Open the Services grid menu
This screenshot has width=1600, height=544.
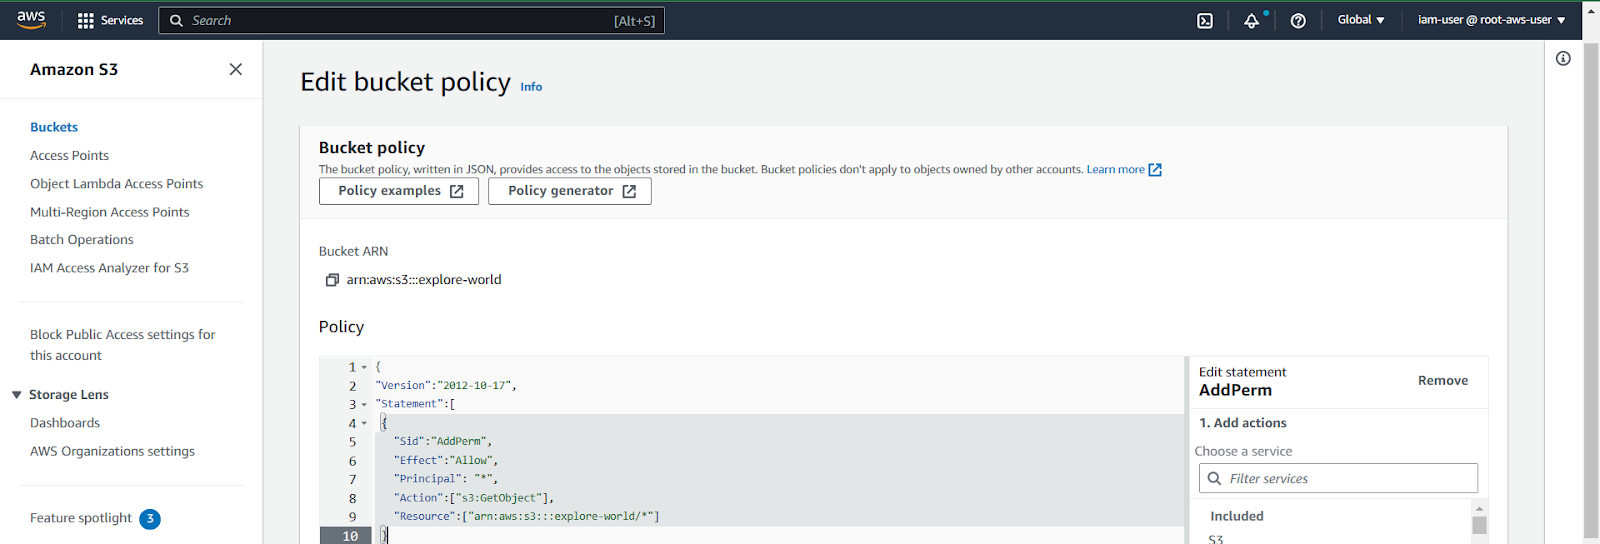pyautogui.click(x=110, y=20)
